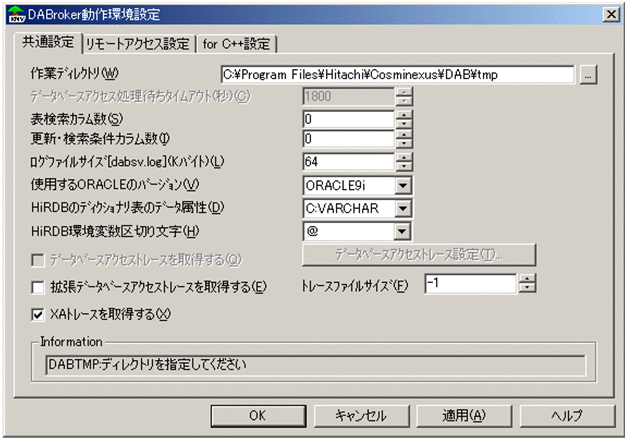This screenshot has width=628, height=441.
Task: Click the ログファイルサイズ[dabsv.log] label
Action: click(x=127, y=162)
